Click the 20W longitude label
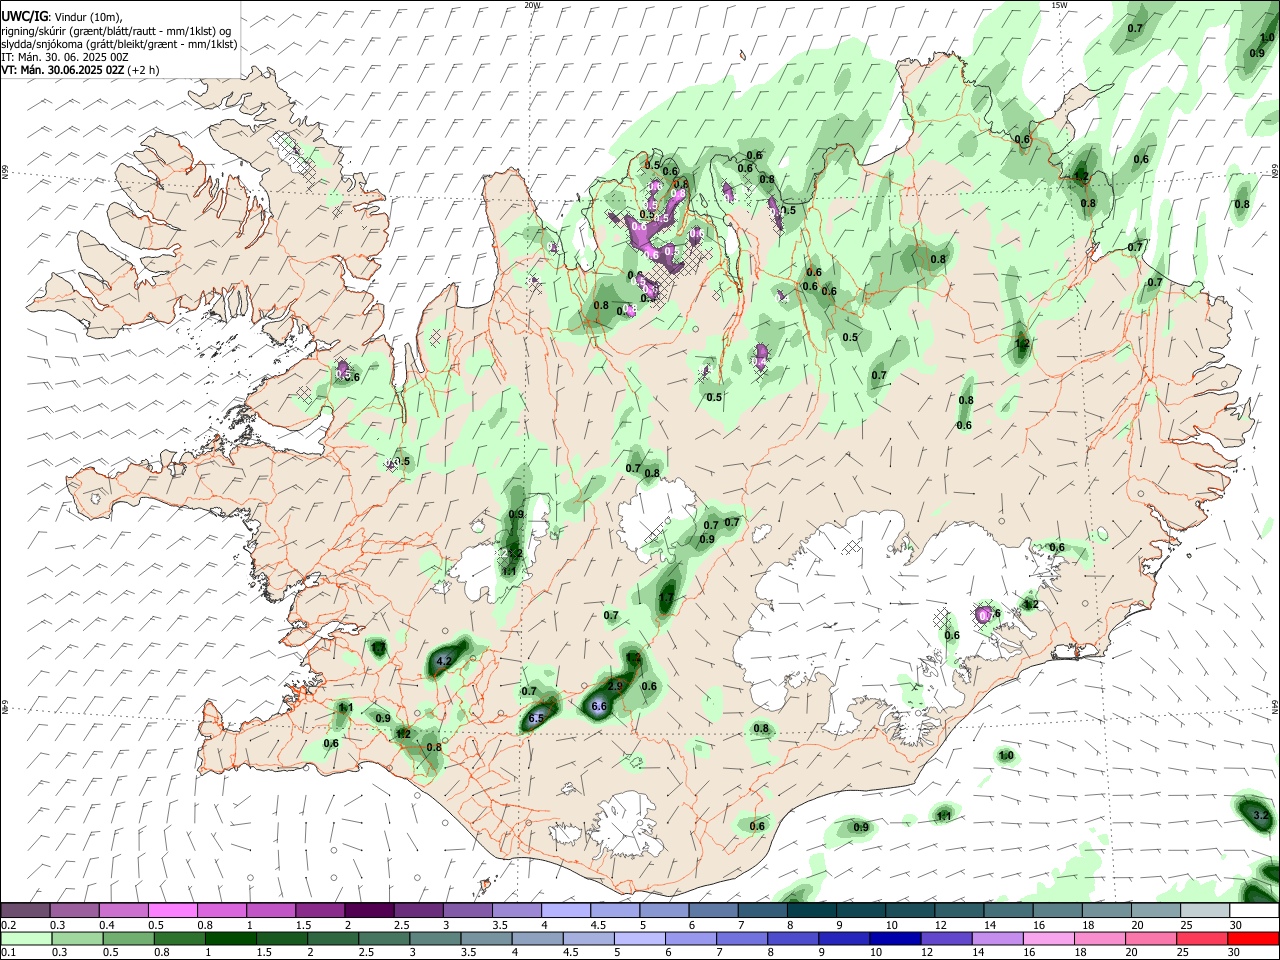 pyautogui.click(x=532, y=5)
